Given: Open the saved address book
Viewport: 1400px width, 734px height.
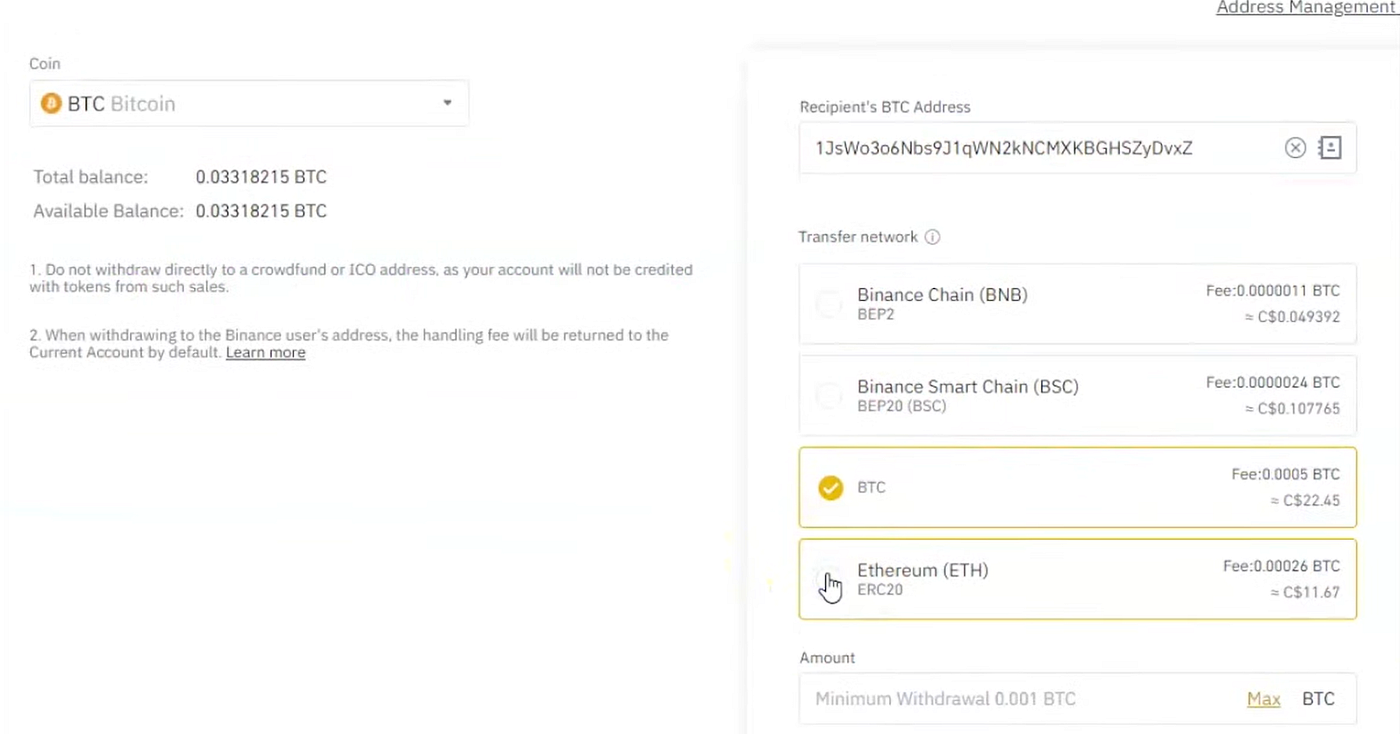Looking at the screenshot, I should [x=1329, y=148].
